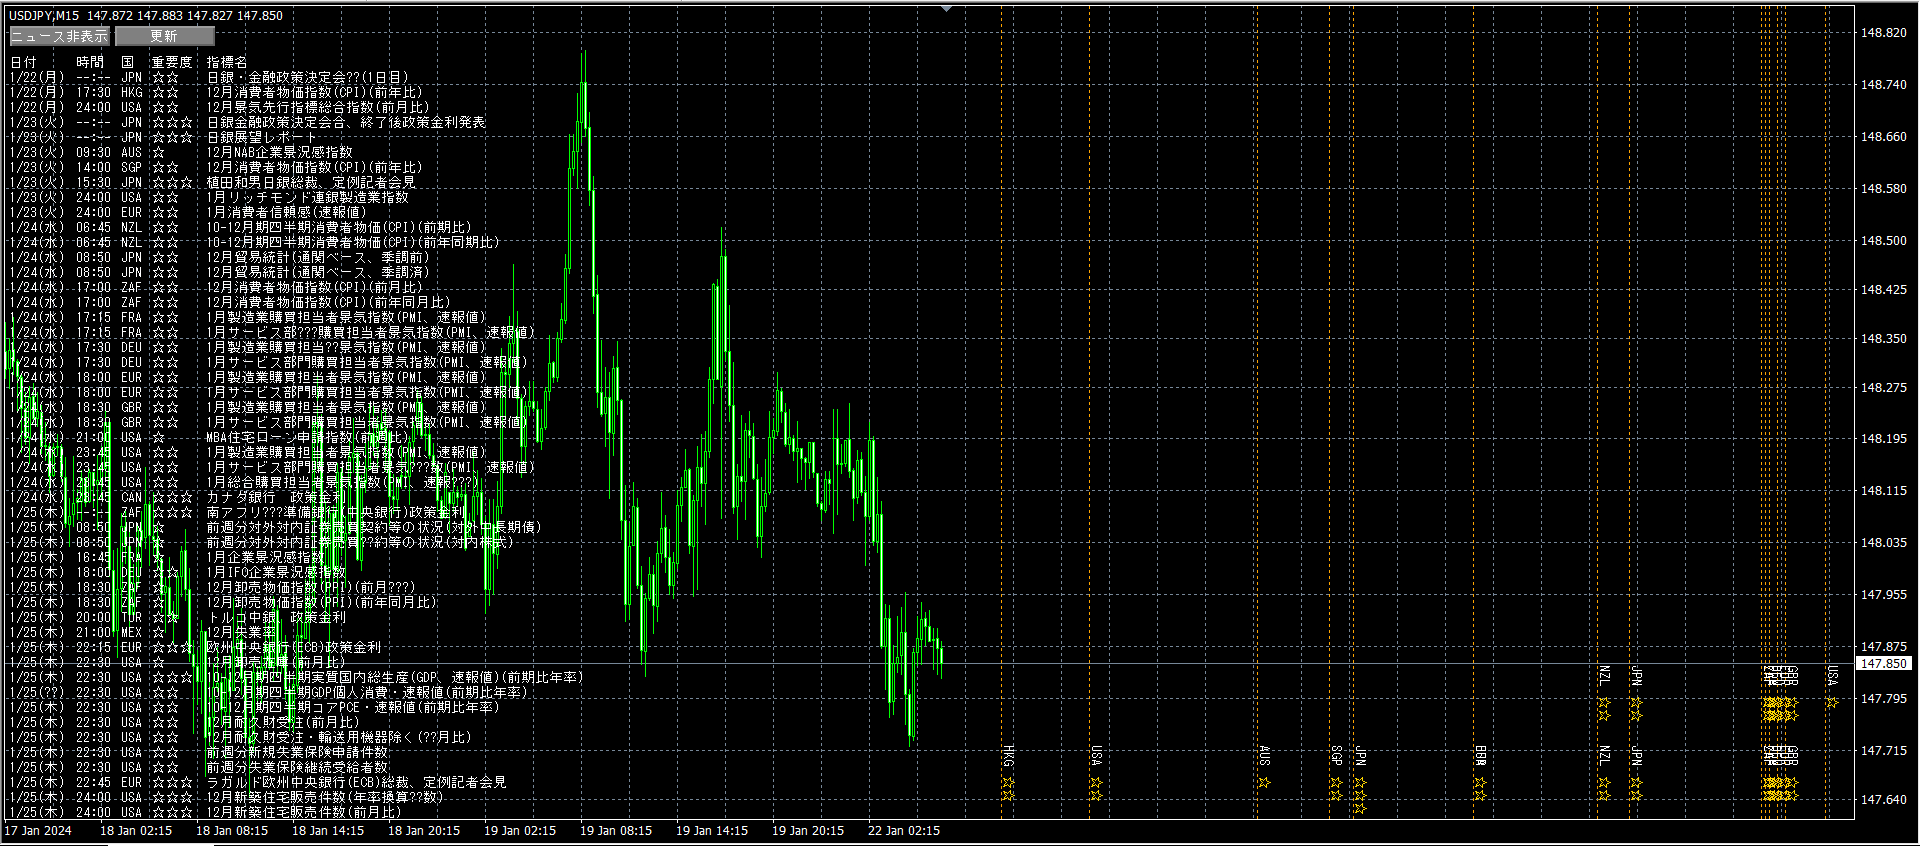Click the current price label 147.850
The width and height of the screenshot is (1920, 846).
[1883, 663]
